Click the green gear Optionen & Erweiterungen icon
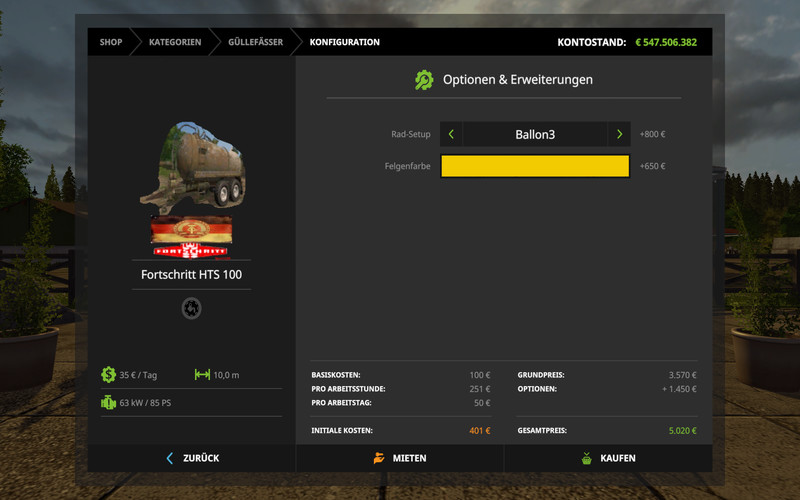Viewport: 800px width, 500px height. [425, 80]
